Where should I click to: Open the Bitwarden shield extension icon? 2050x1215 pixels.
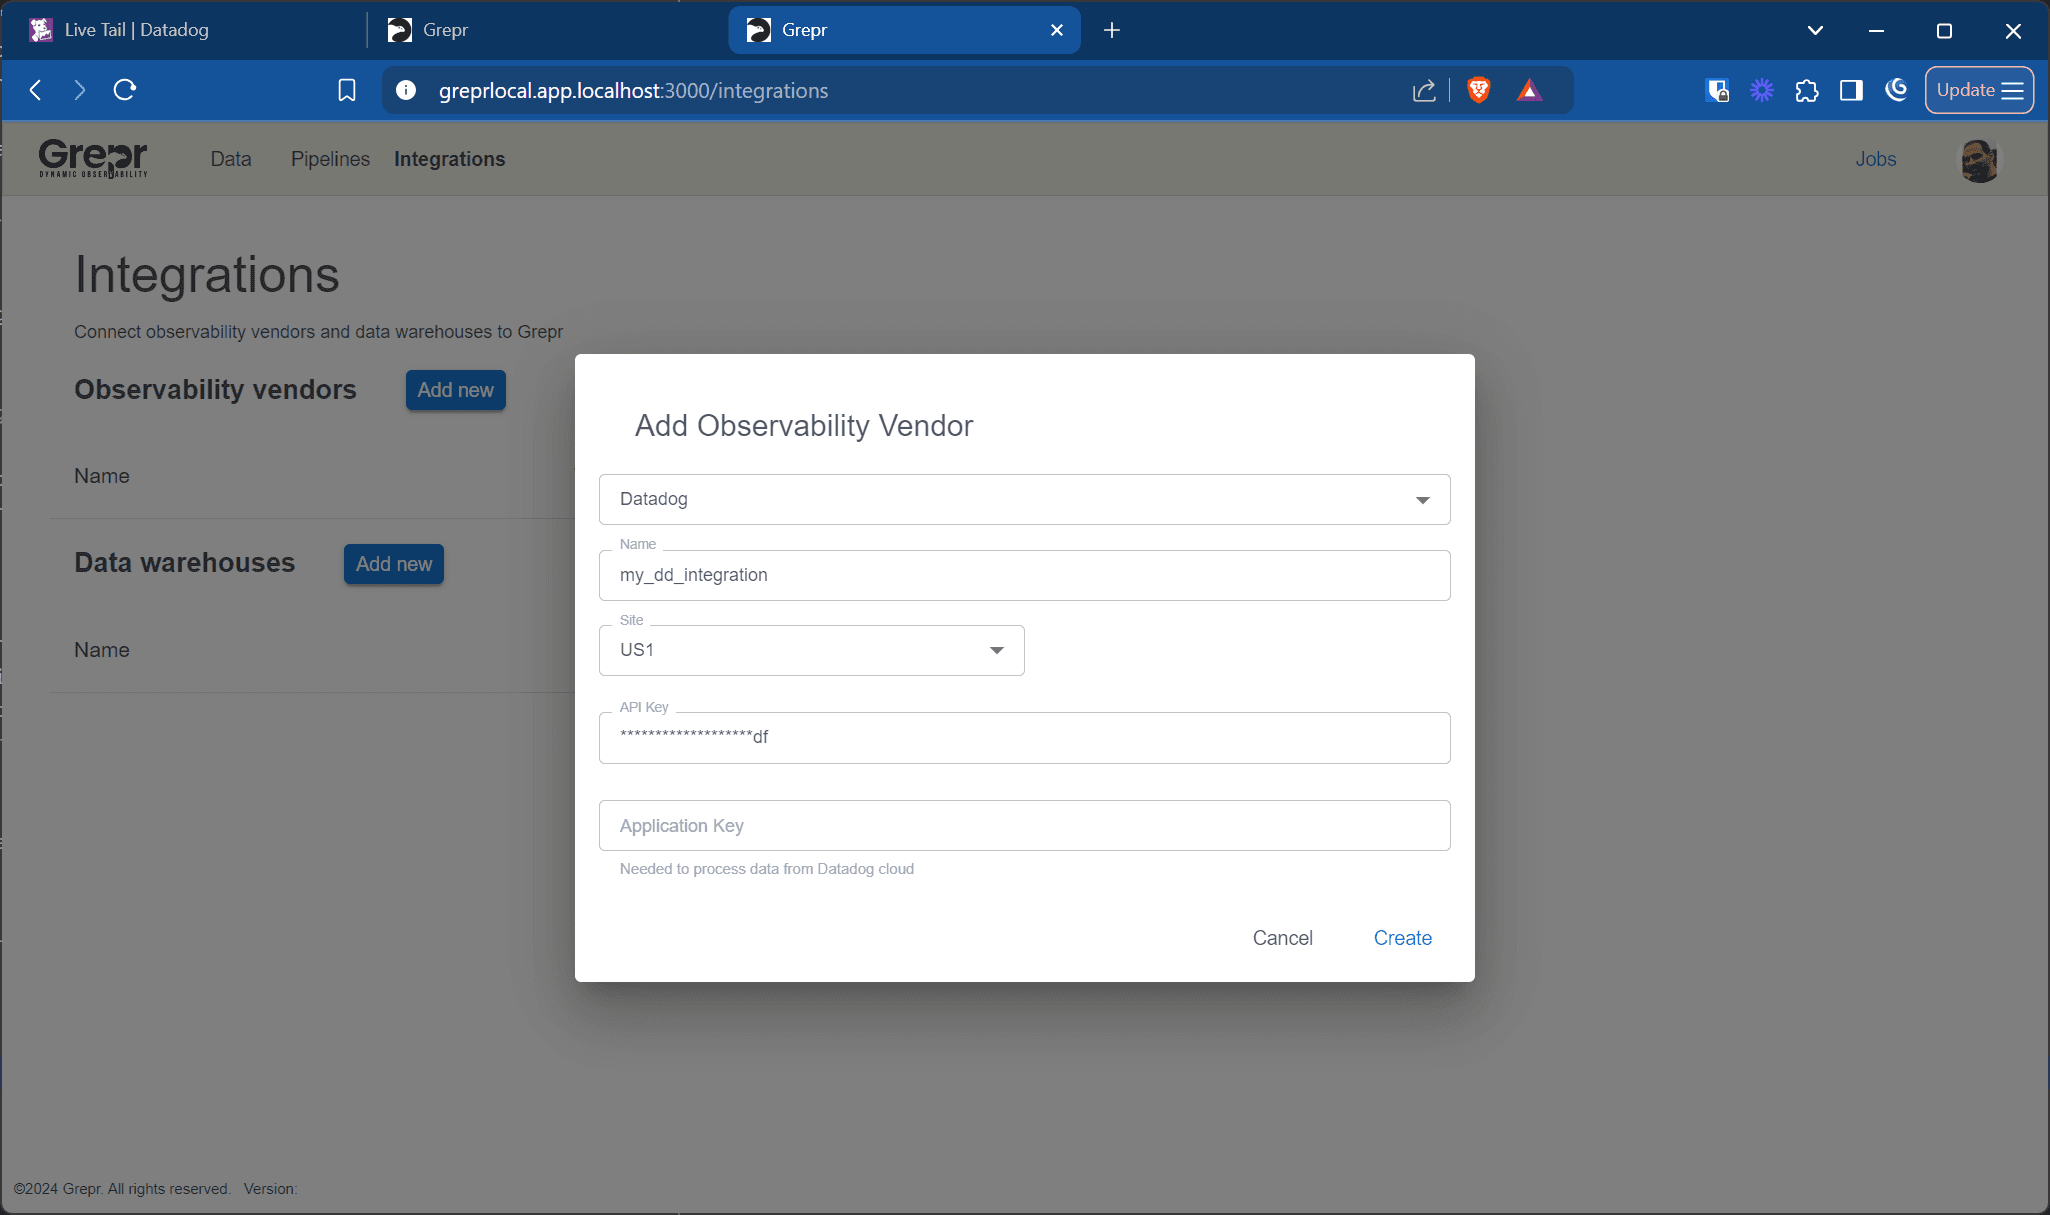(x=1717, y=90)
